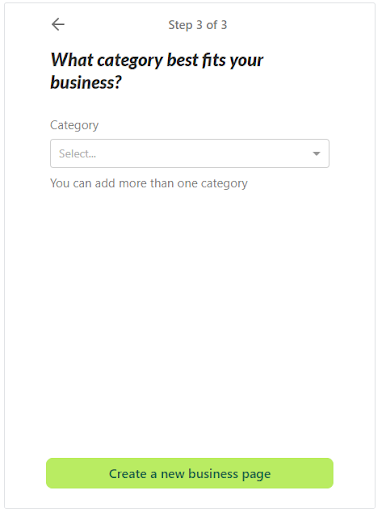Image resolution: width=382 pixels, height=512 pixels.
Task: Expand the category list with the triangle arrow
Action: 316,154
